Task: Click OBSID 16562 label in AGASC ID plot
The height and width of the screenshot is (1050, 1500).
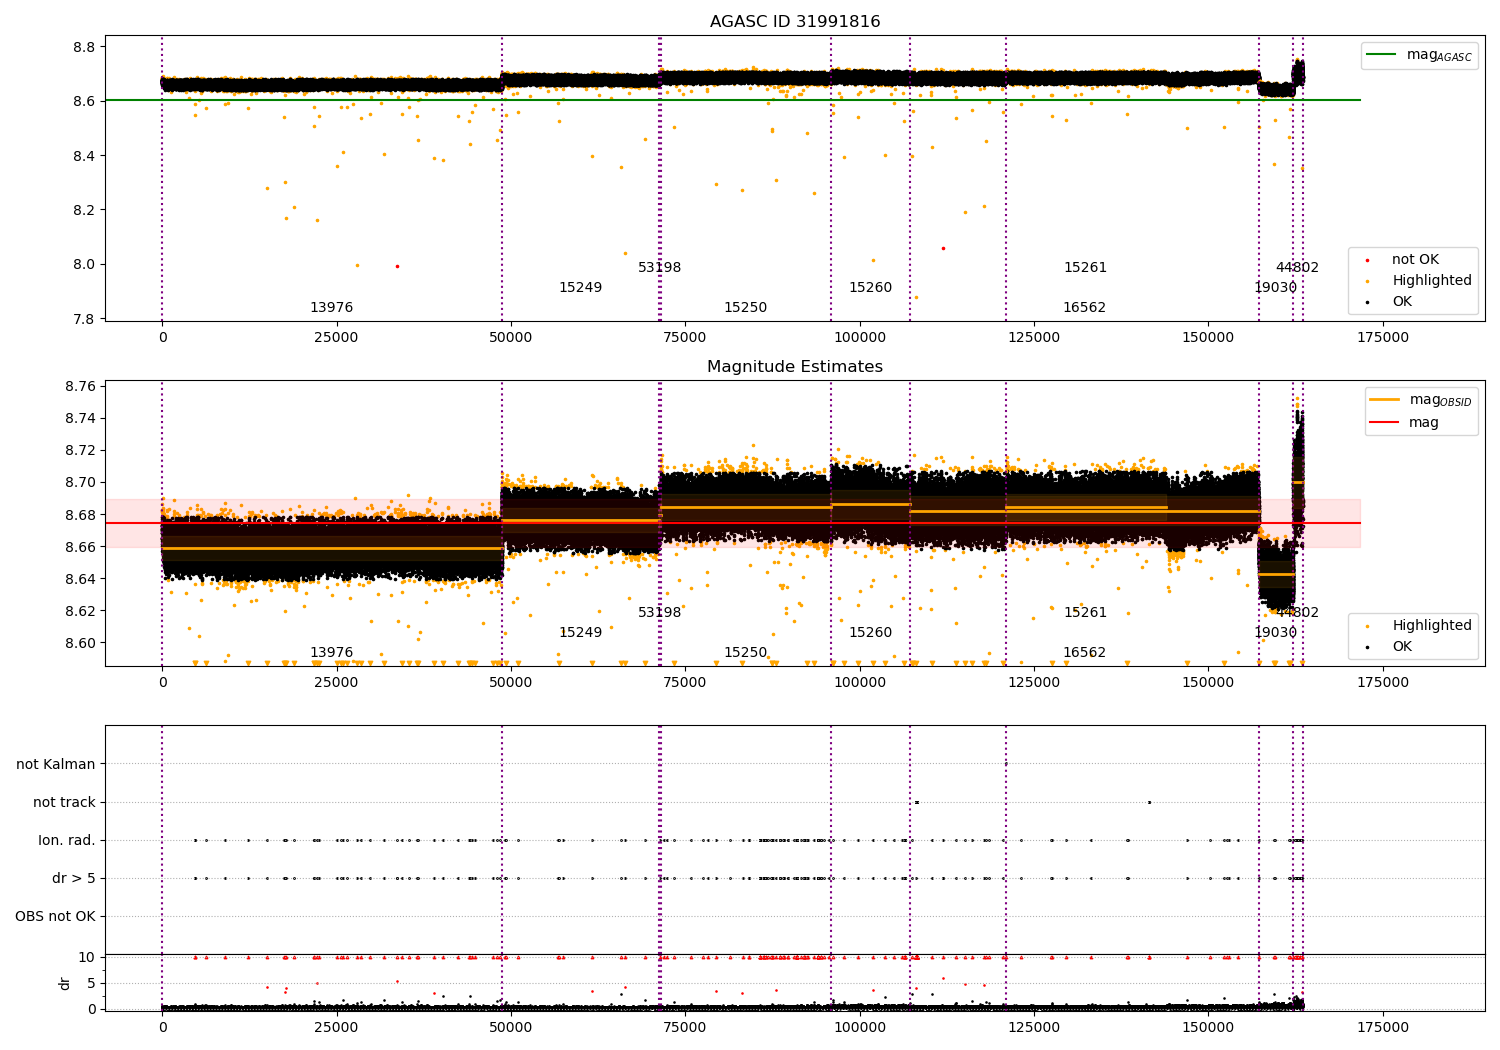Action: coord(1084,308)
